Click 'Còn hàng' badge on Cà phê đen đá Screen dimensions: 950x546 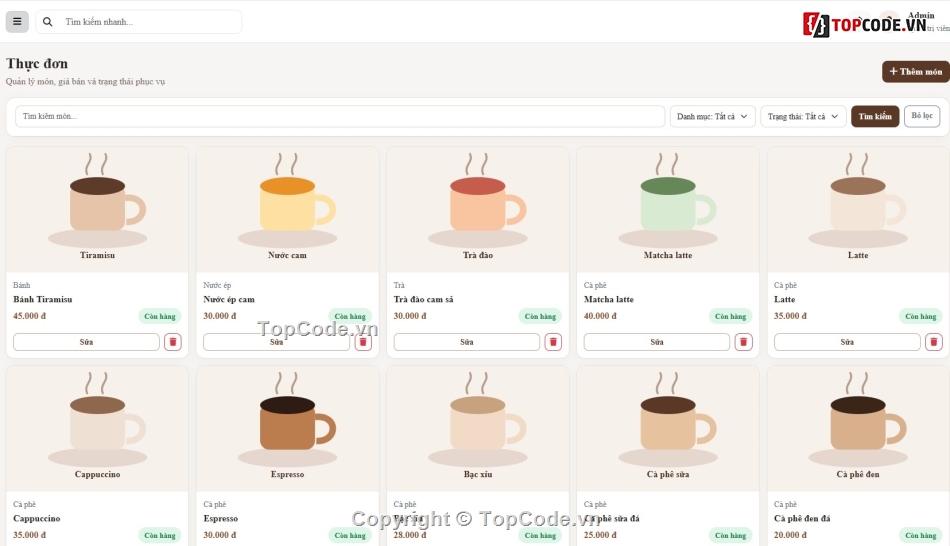[921, 536]
